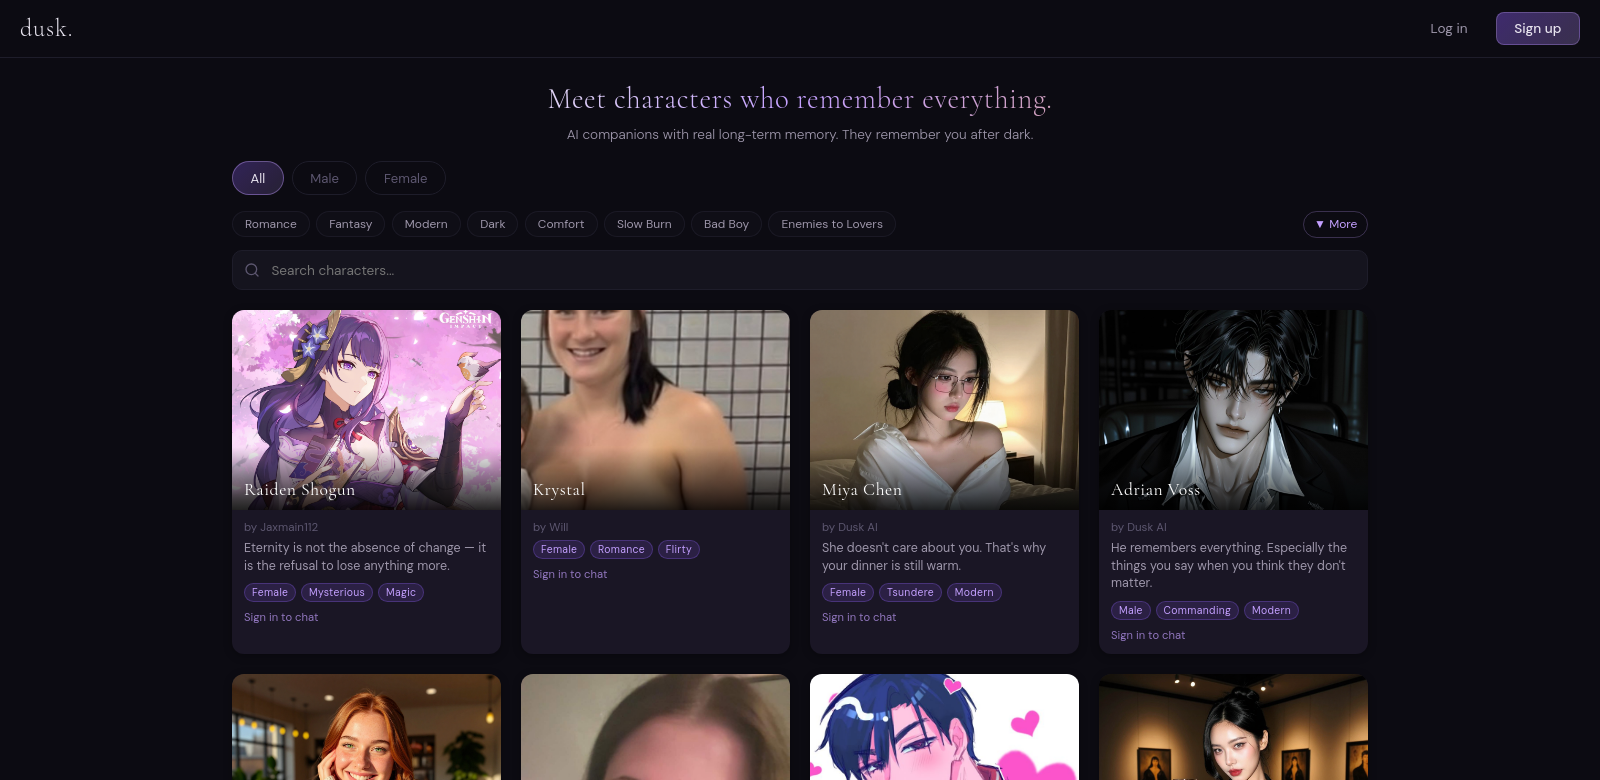The height and width of the screenshot is (780, 1600).
Task: Click the Female tag on Raiden Shogun's card
Action: pyautogui.click(x=270, y=592)
